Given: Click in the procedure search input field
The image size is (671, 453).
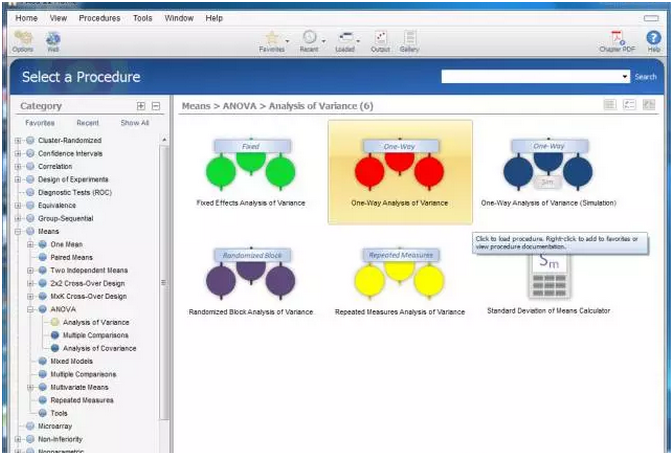Looking at the screenshot, I should click(530, 77).
